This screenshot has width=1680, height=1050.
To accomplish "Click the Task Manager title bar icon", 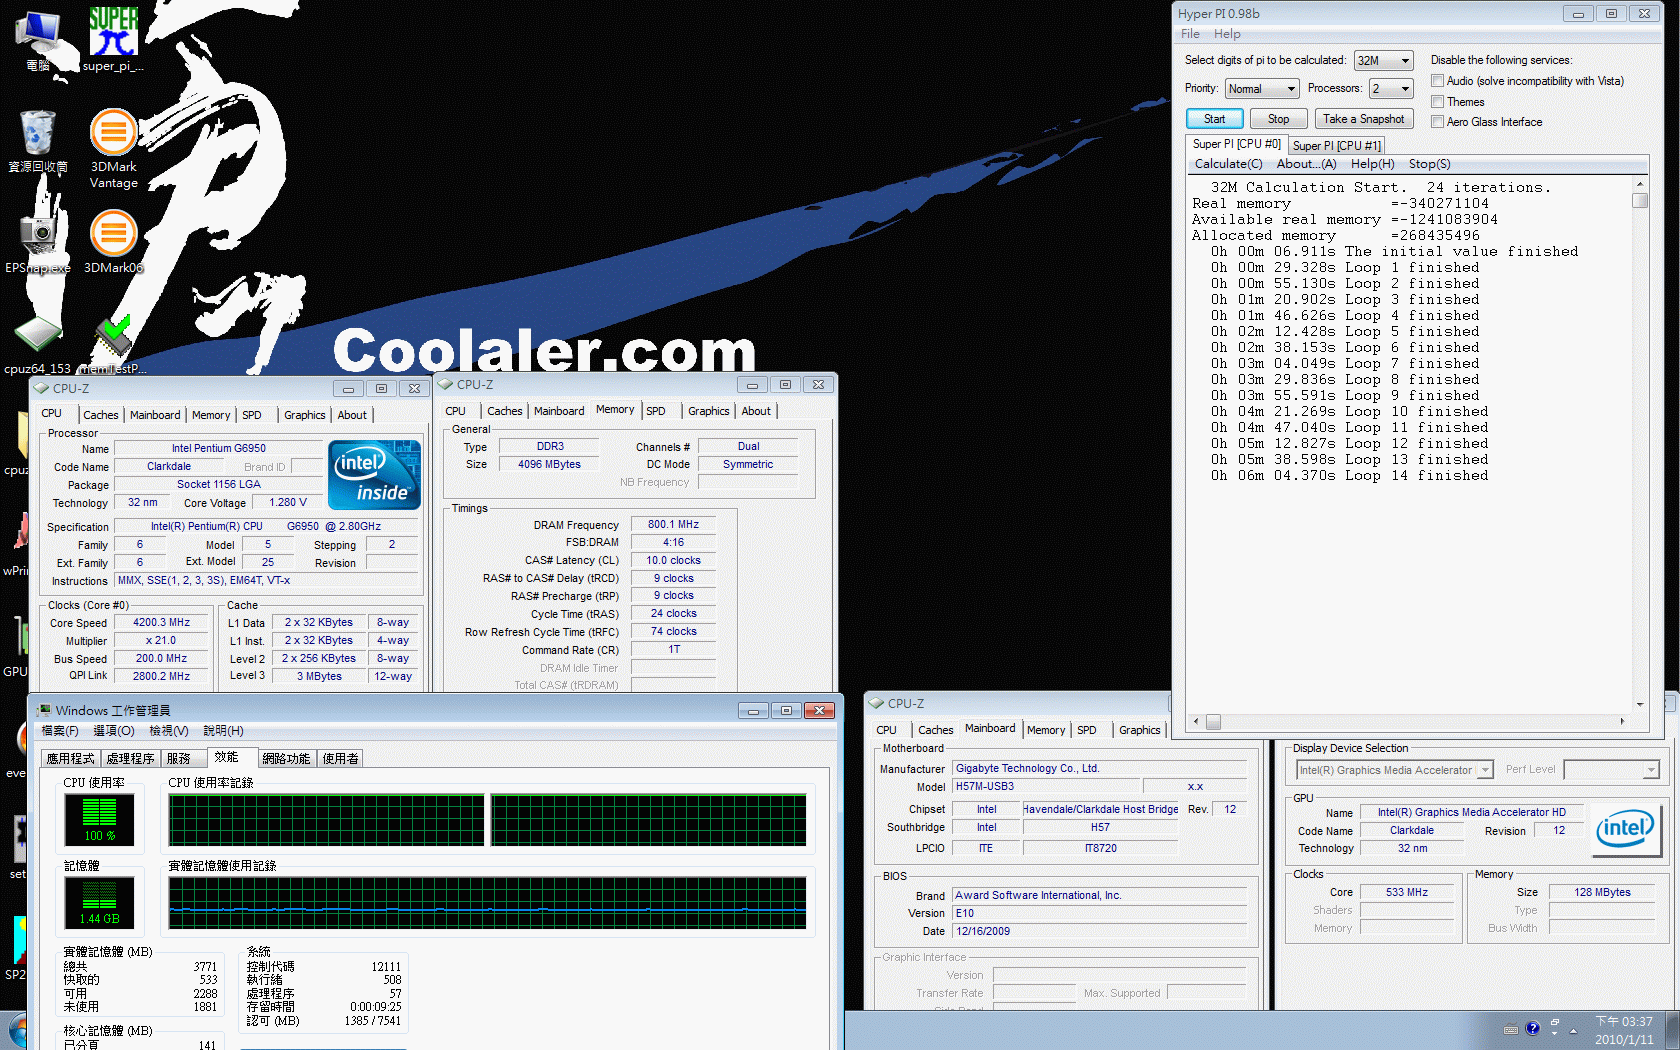I will [x=44, y=710].
